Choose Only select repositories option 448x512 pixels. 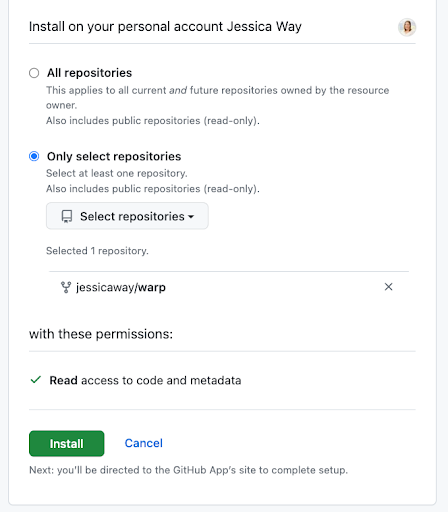pos(34,156)
